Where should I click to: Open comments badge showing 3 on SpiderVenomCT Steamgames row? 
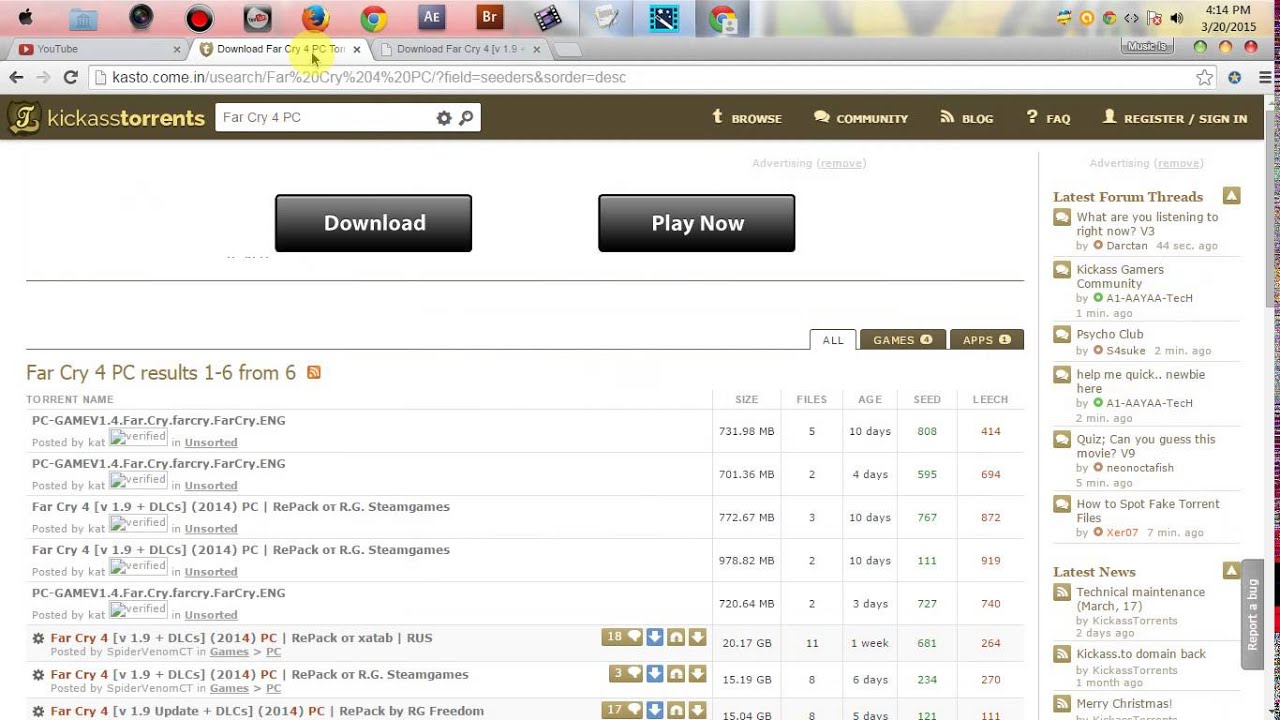[625, 673]
